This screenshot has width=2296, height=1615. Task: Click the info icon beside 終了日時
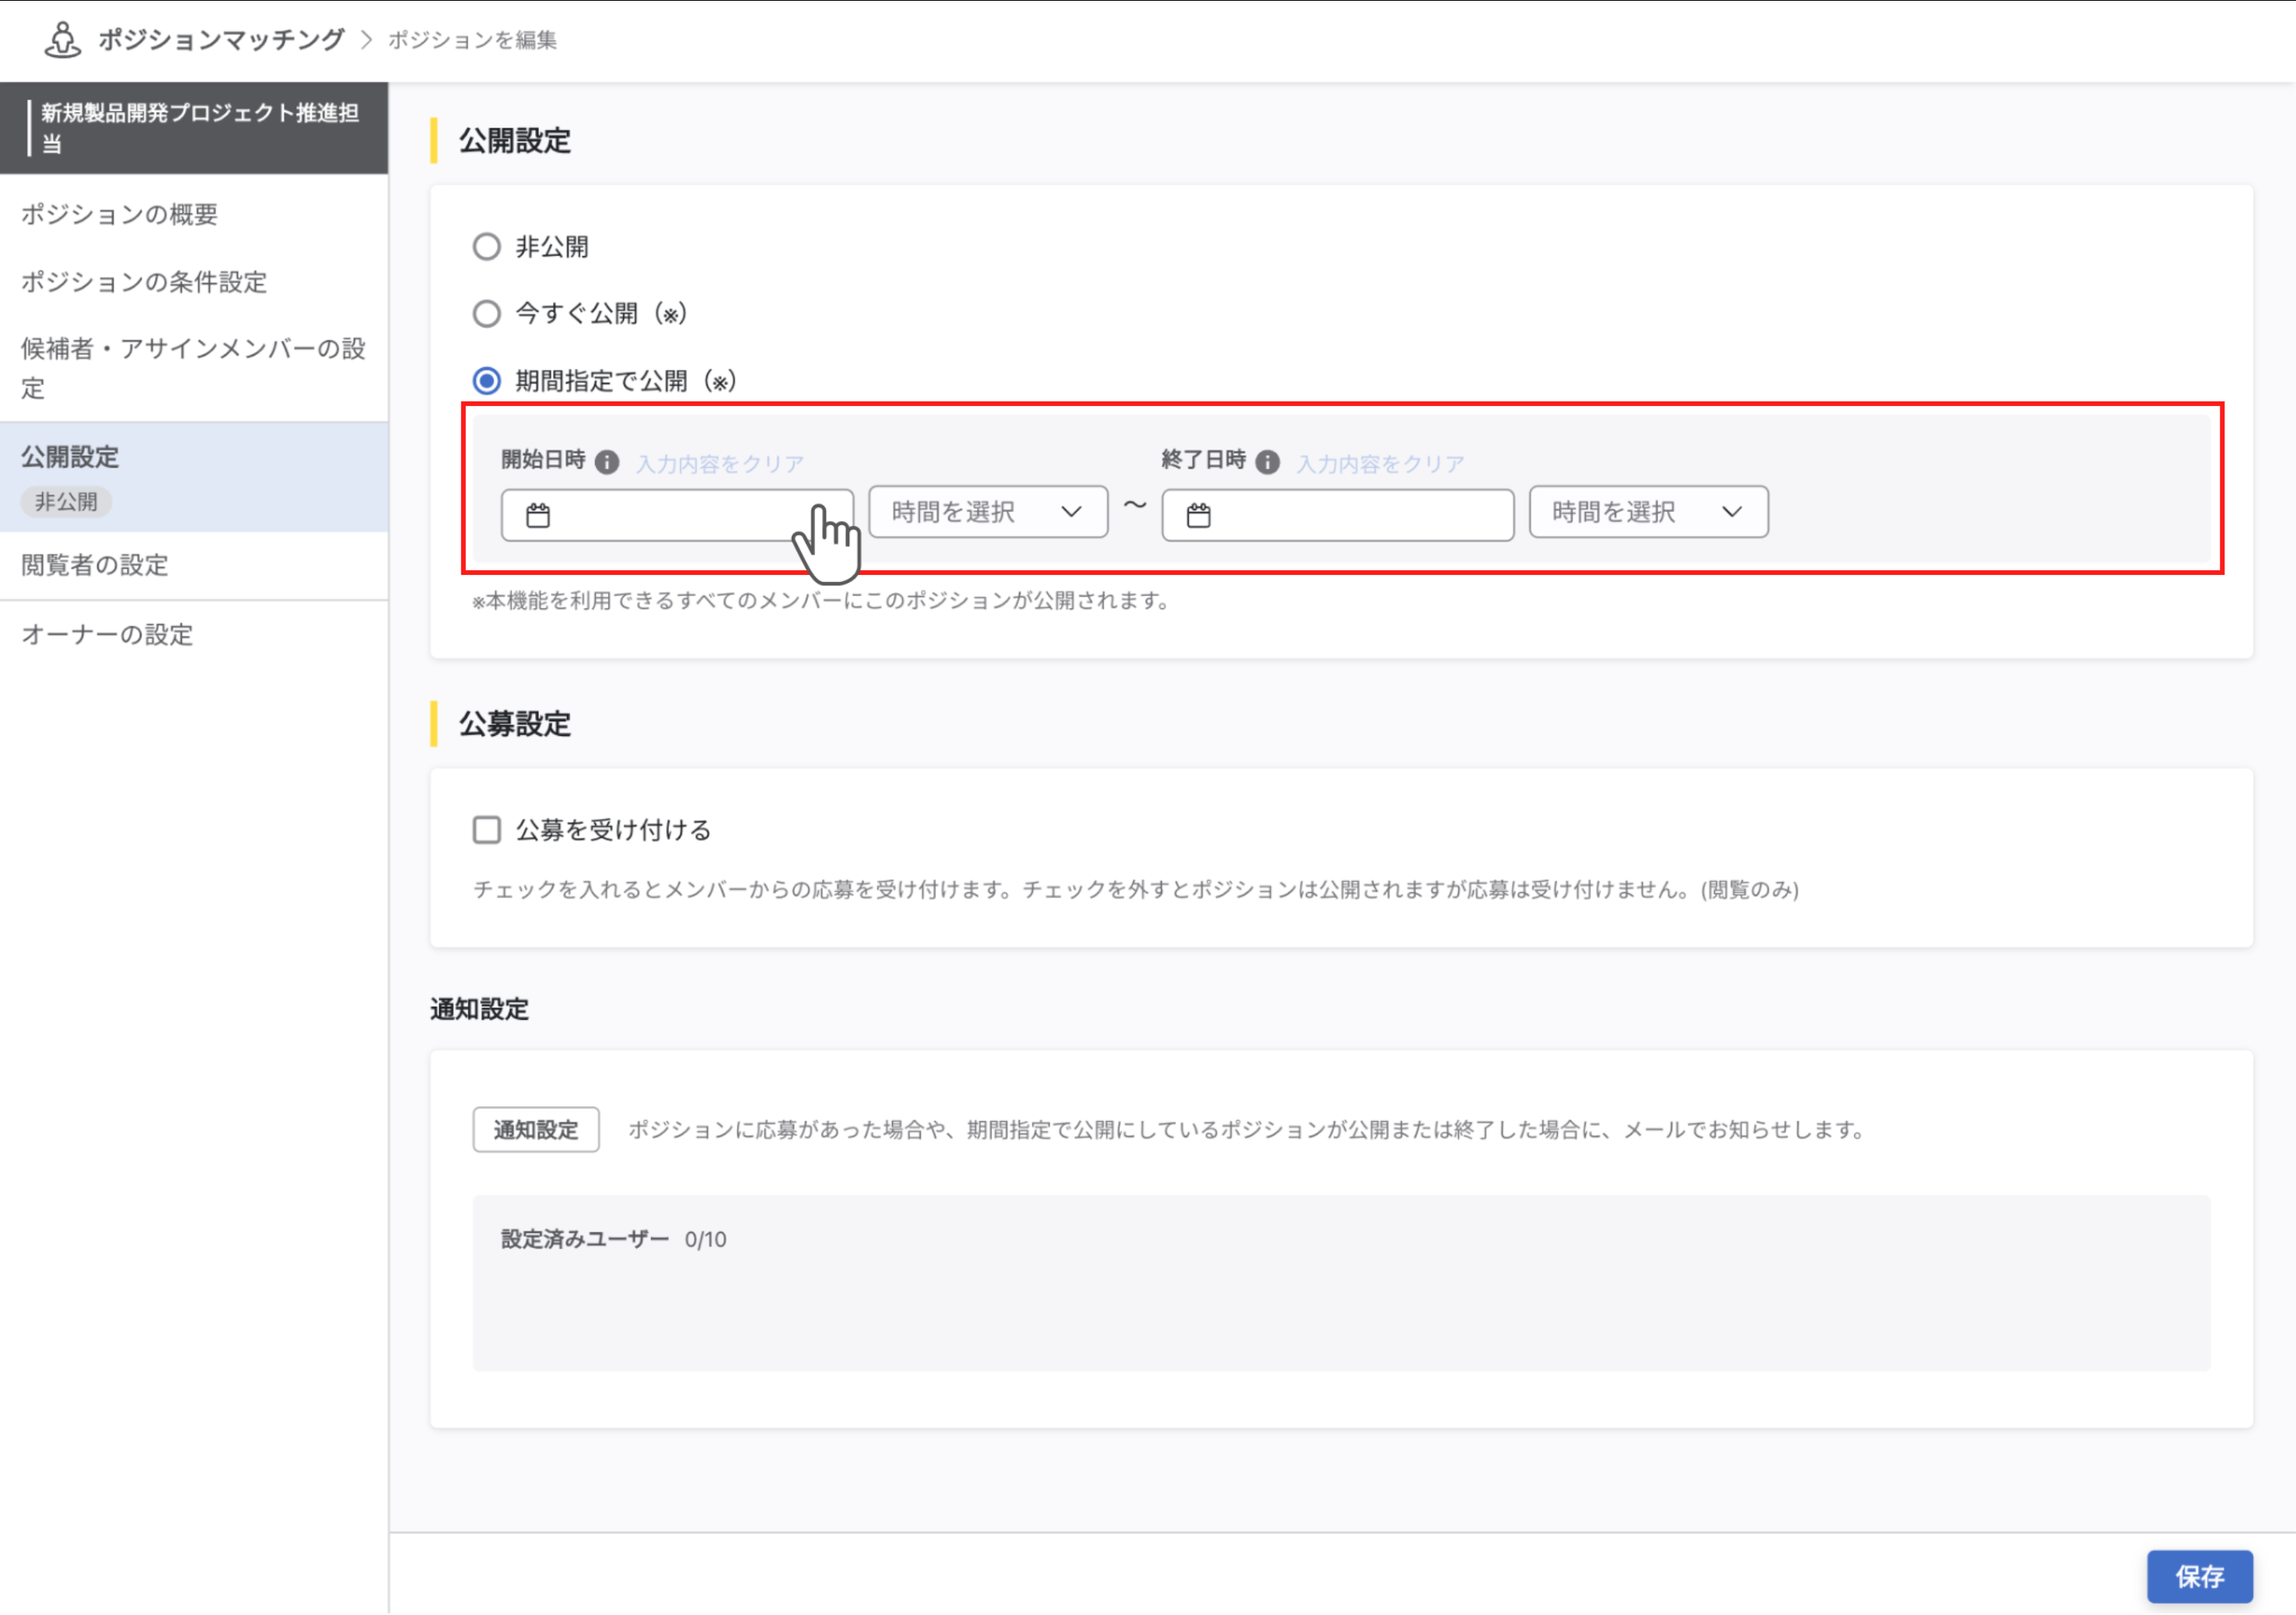tap(1268, 462)
